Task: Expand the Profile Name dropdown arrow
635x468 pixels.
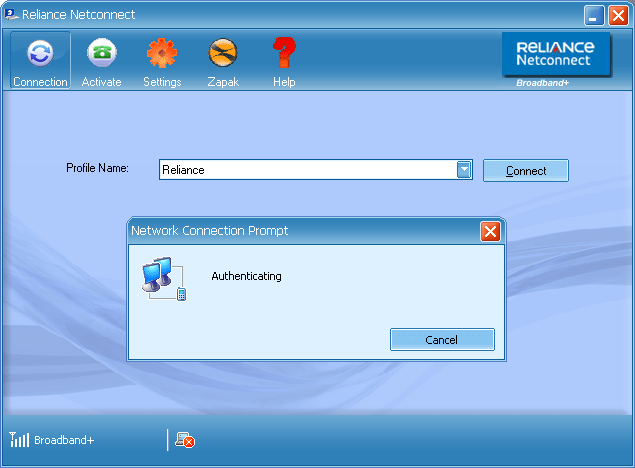Action: [x=464, y=170]
